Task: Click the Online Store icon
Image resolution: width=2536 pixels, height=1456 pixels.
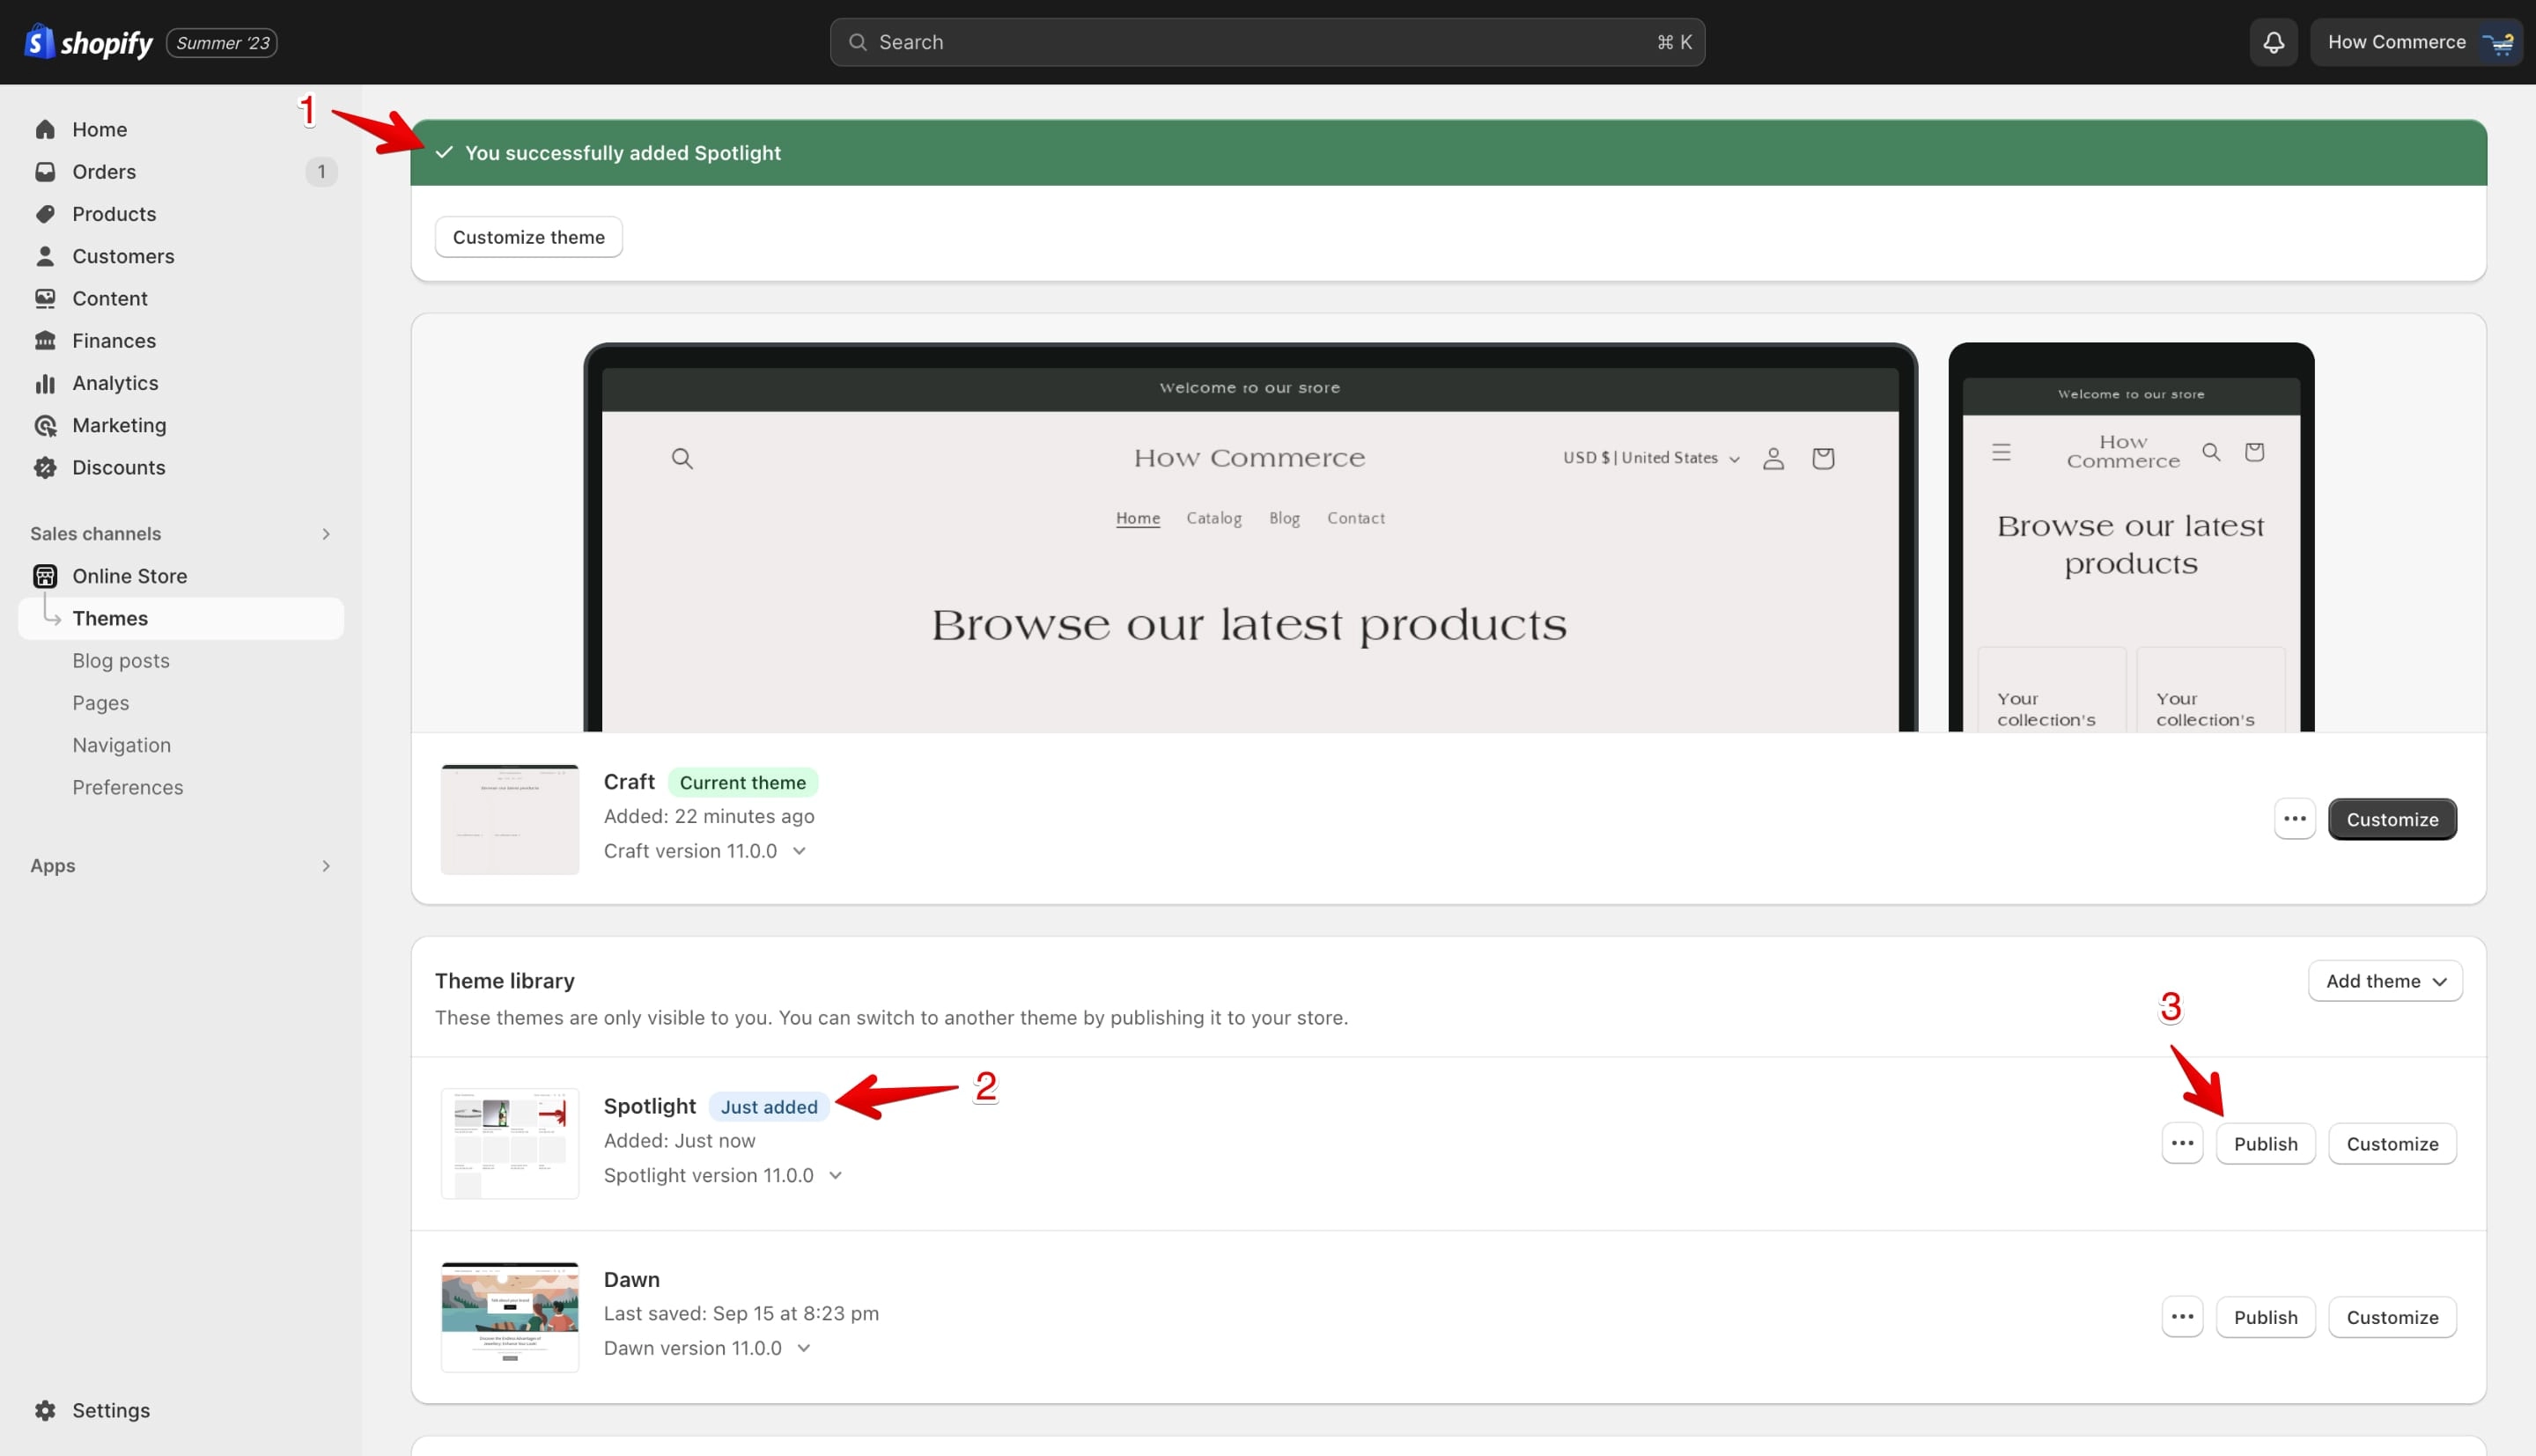Action: click(45, 576)
